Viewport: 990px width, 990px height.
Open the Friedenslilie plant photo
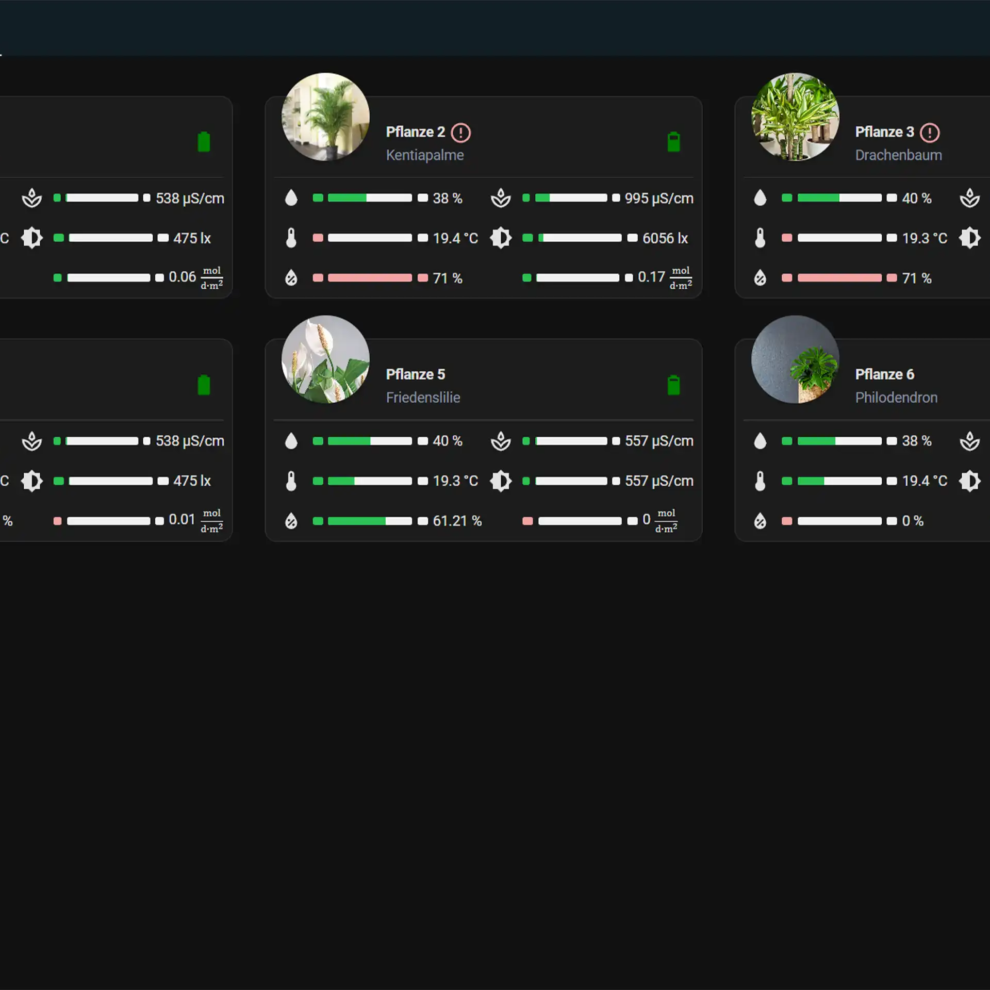325,359
